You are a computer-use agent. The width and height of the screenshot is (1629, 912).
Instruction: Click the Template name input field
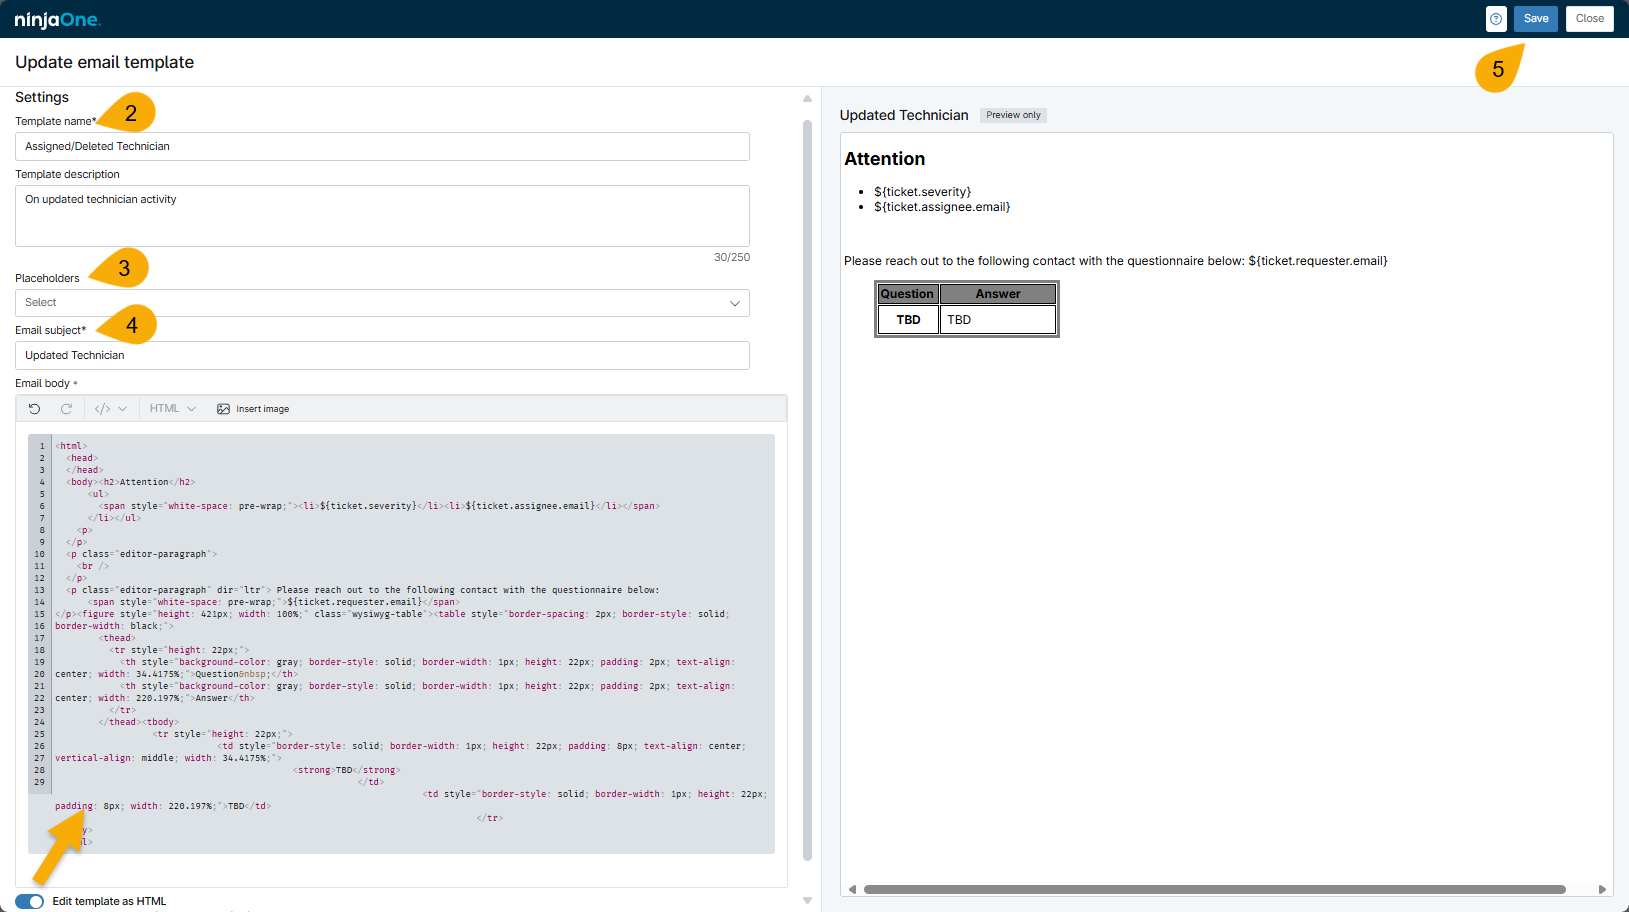click(x=382, y=147)
